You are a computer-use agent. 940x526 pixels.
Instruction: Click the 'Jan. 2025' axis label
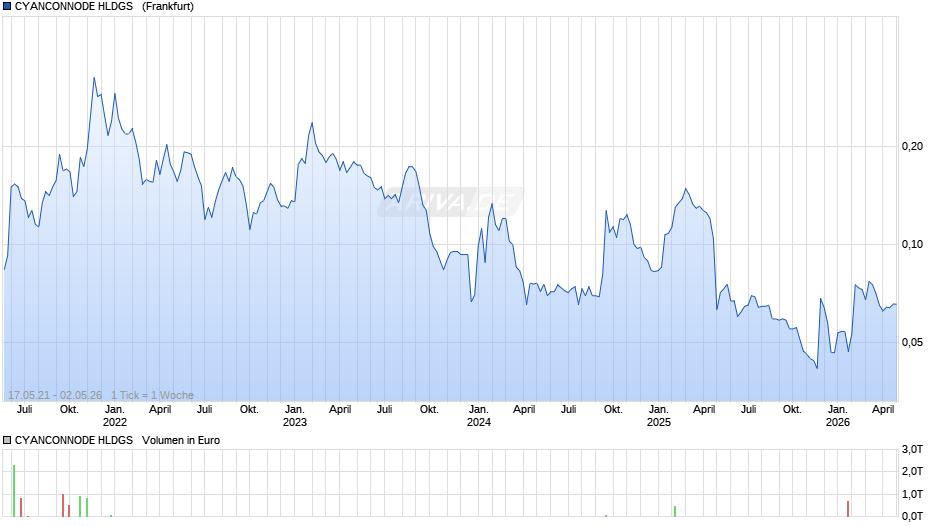point(658,416)
